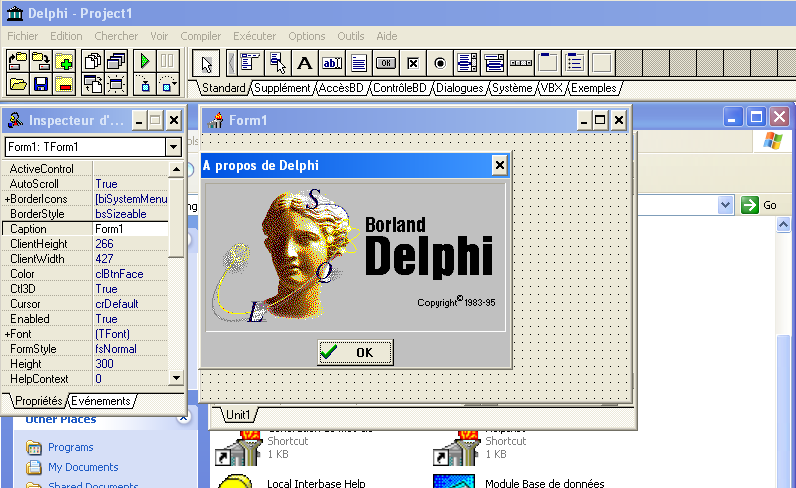The width and height of the screenshot is (796, 488).
Task: Switch to the Supplément palette tab
Action: click(282, 88)
